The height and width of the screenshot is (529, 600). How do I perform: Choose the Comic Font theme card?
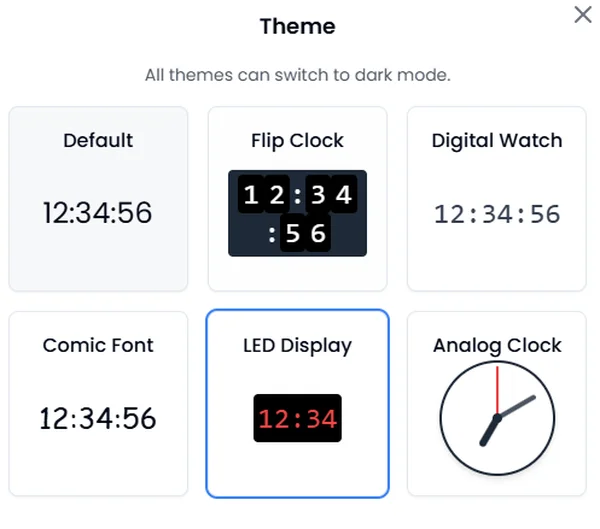click(x=98, y=404)
